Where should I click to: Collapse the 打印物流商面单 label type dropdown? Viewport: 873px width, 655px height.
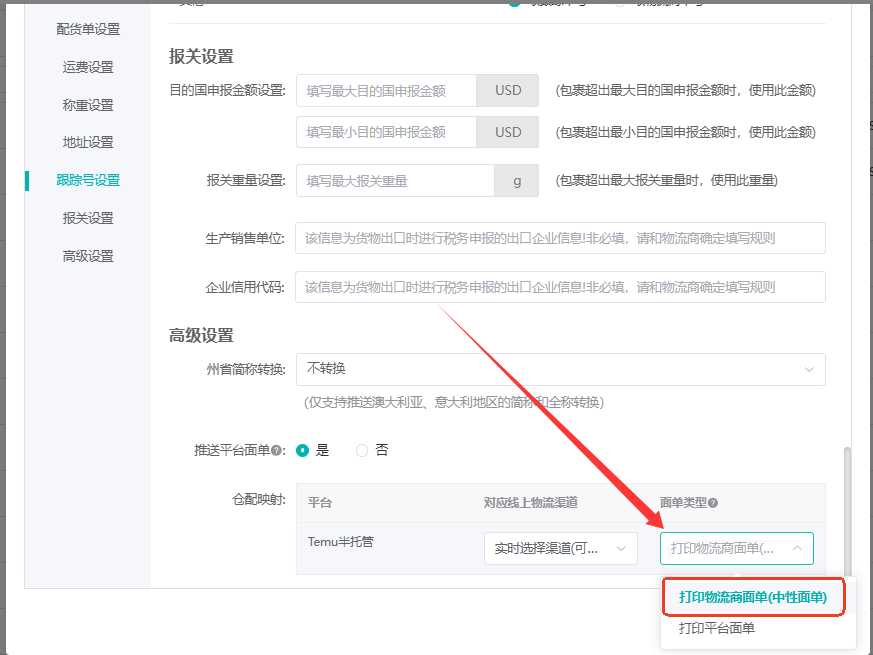click(x=737, y=549)
